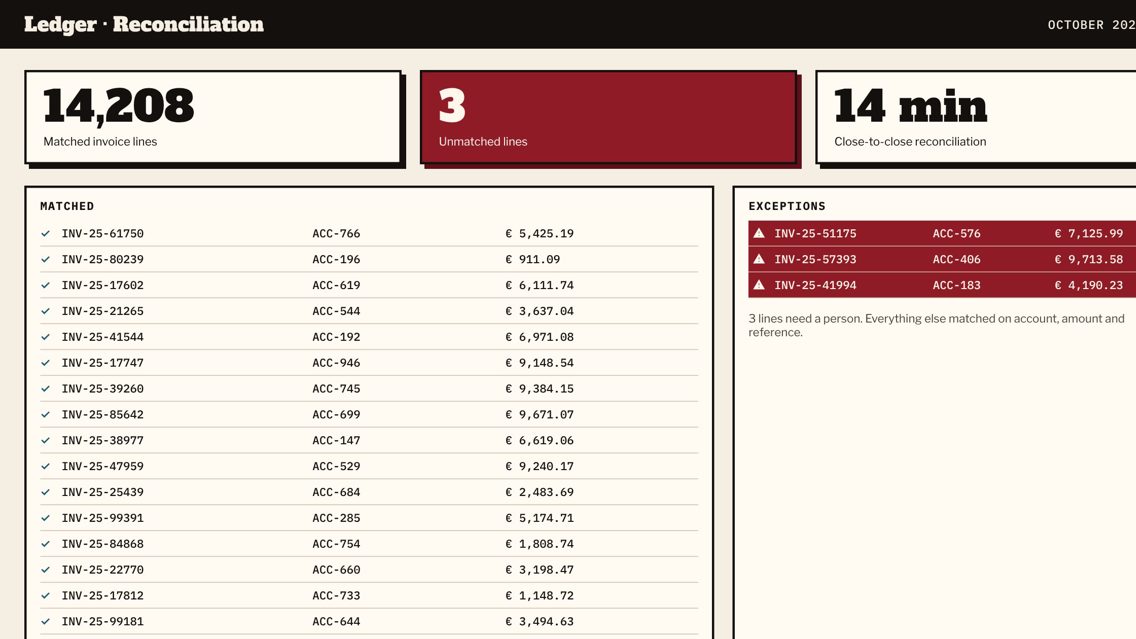Click amount € 5,425.19
Screen dimensions: 1136x639
pos(540,233)
